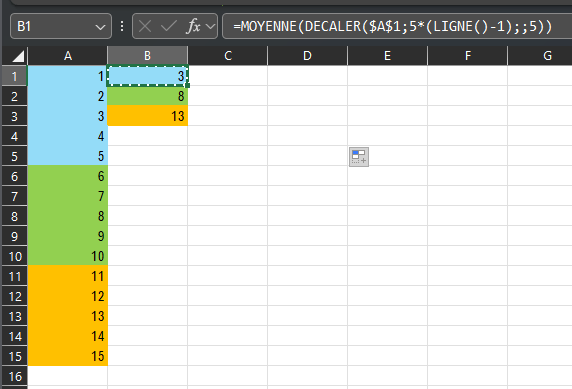
Task: Select row 14 header
Action: 14,336
